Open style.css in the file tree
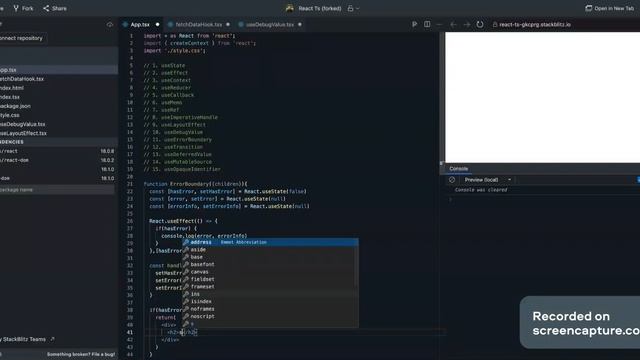Viewport: 640px width, 360px height. pyautogui.click(x=59, y=115)
